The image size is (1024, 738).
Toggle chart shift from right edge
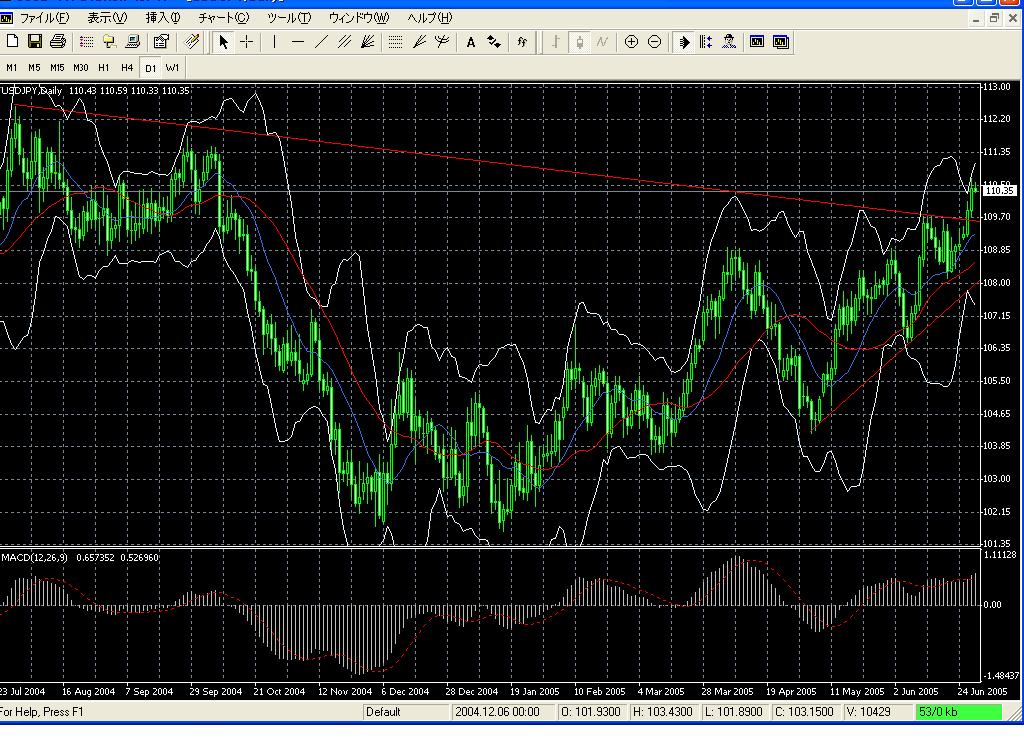click(x=706, y=41)
